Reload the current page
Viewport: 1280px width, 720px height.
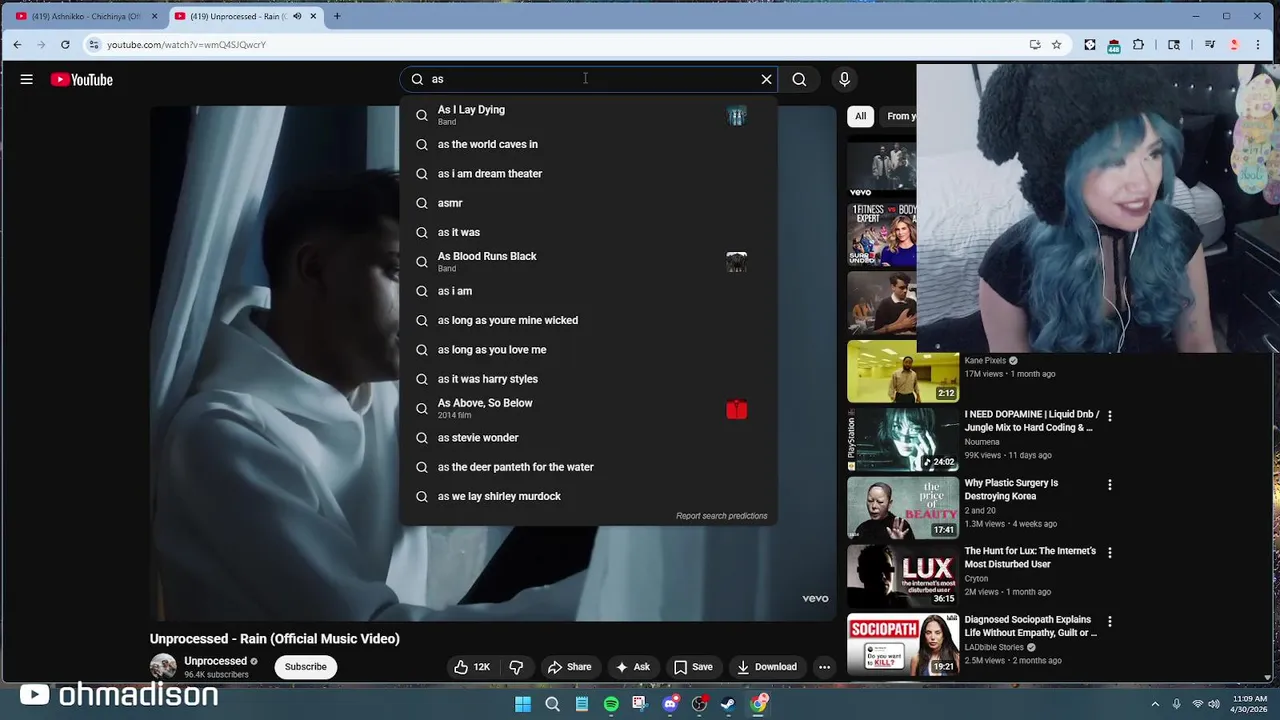(65, 44)
